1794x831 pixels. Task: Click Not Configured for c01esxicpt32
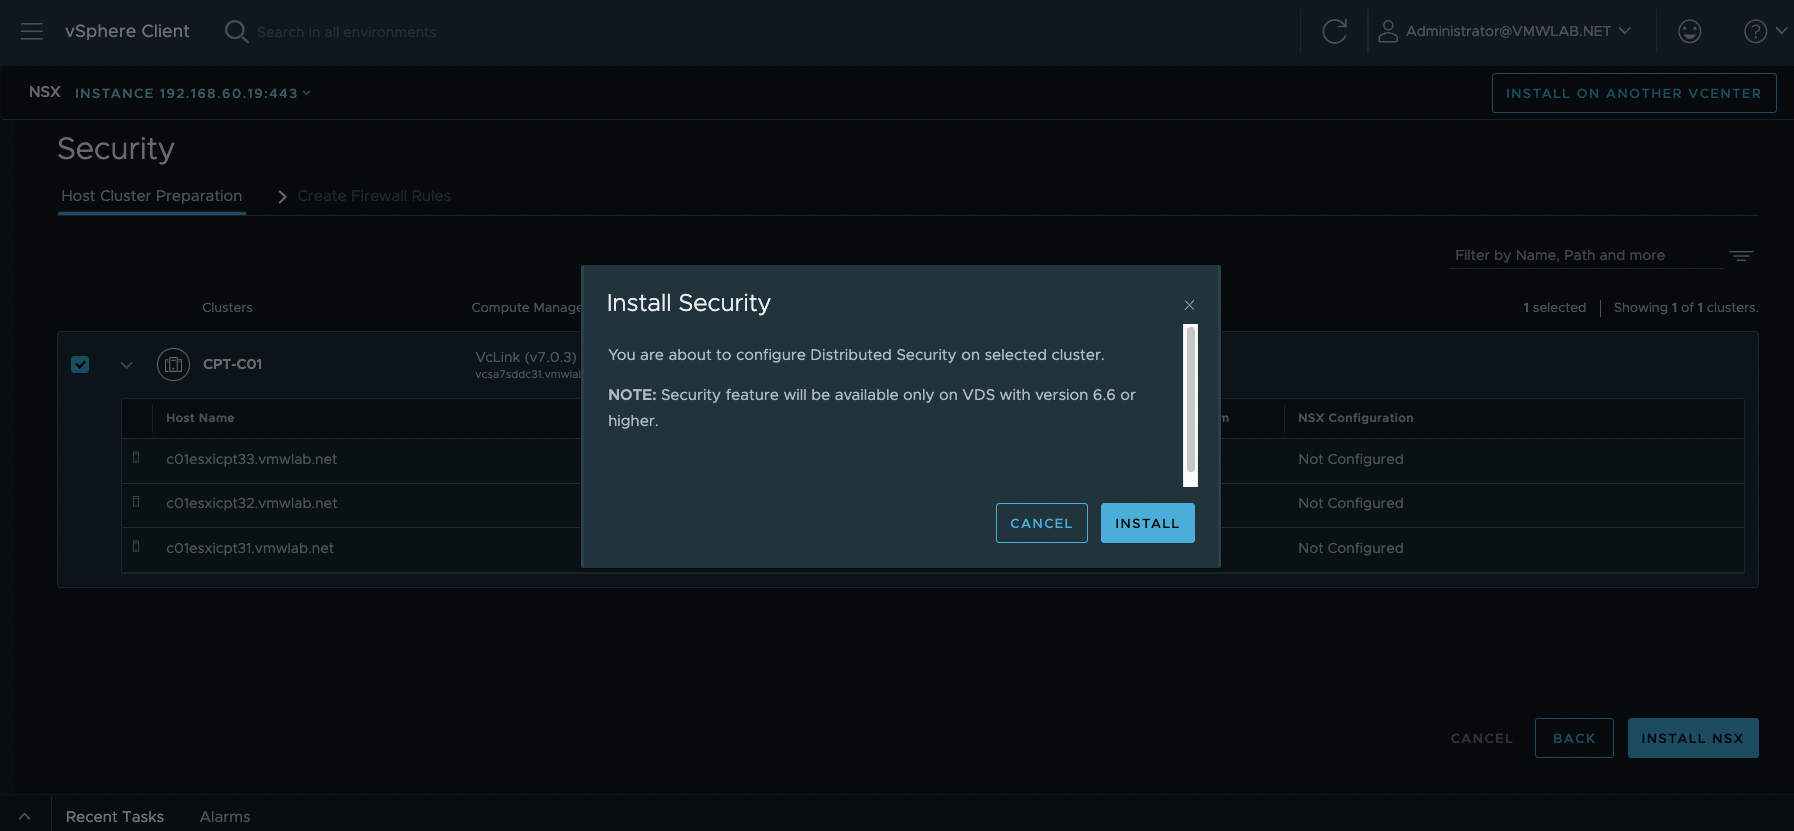1351,503
